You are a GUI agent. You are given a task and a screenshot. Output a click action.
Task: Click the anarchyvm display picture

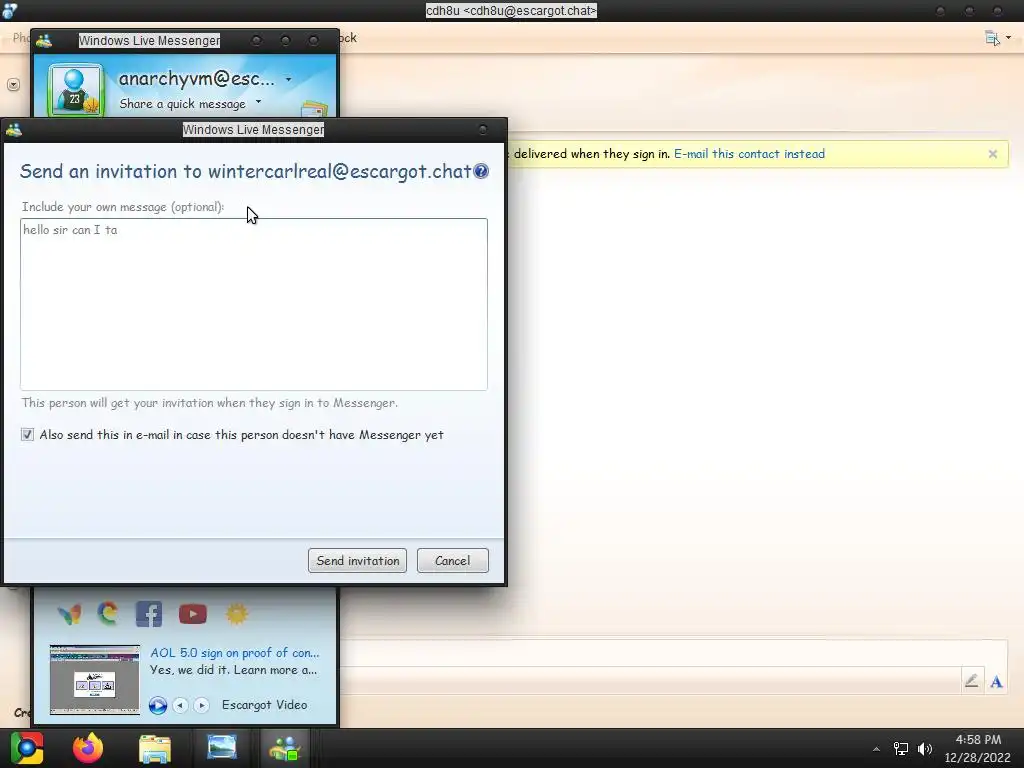coord(74,89)
